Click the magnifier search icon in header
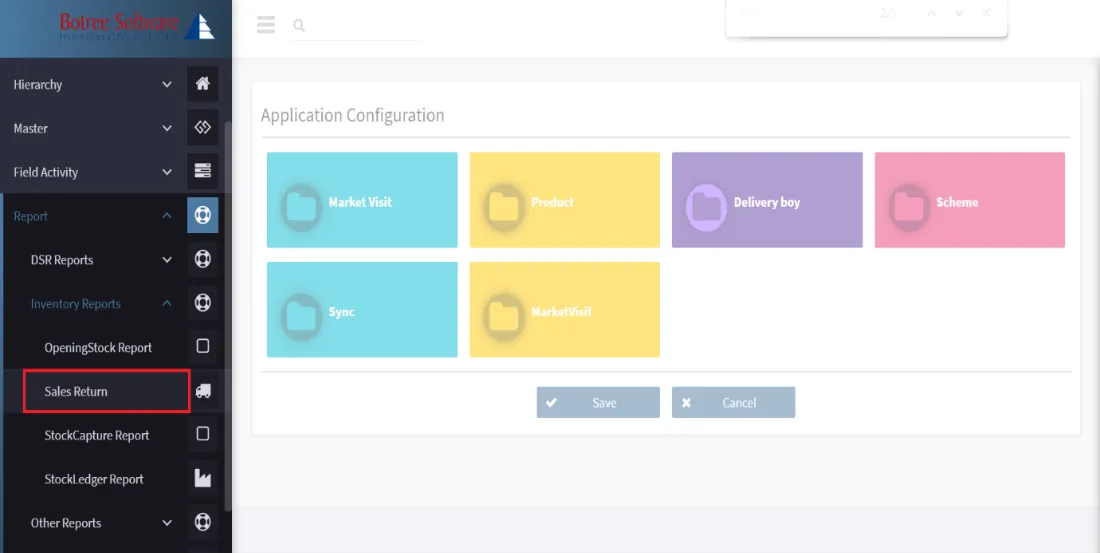 pyautogui.click(x=299, y=26)
